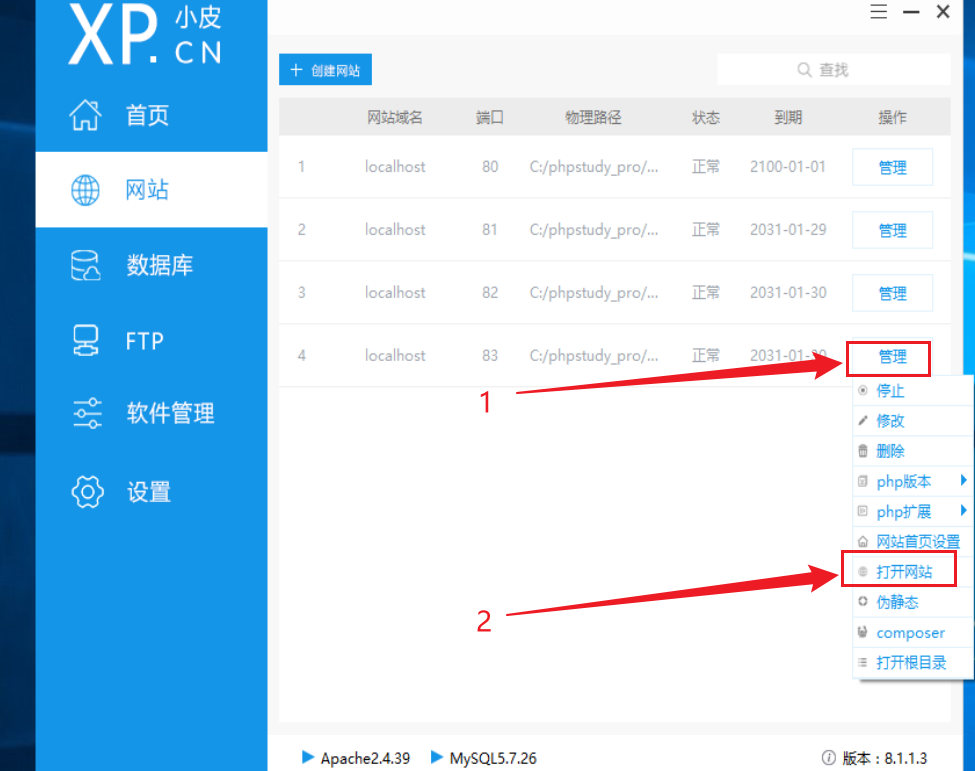
Task: Click the gear icon beside 设置
Action: pos(87,492)
